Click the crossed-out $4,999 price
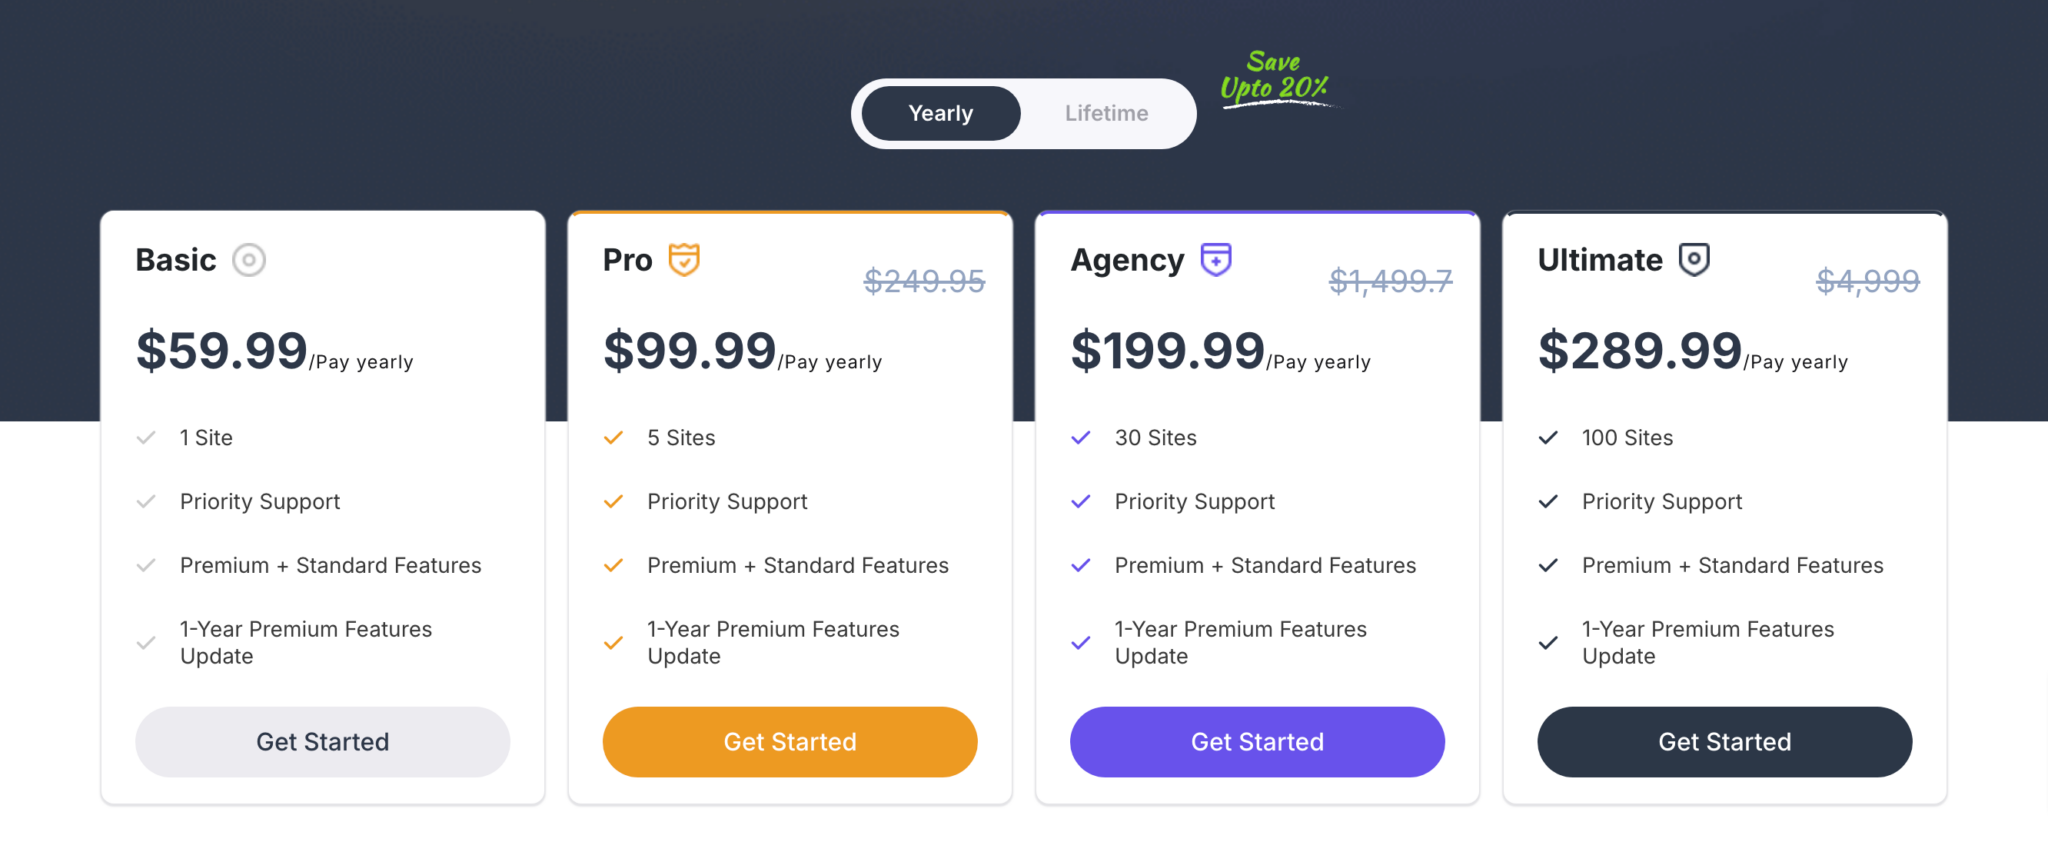The width and height of the screenshot is (2048, 852). 1866,281
